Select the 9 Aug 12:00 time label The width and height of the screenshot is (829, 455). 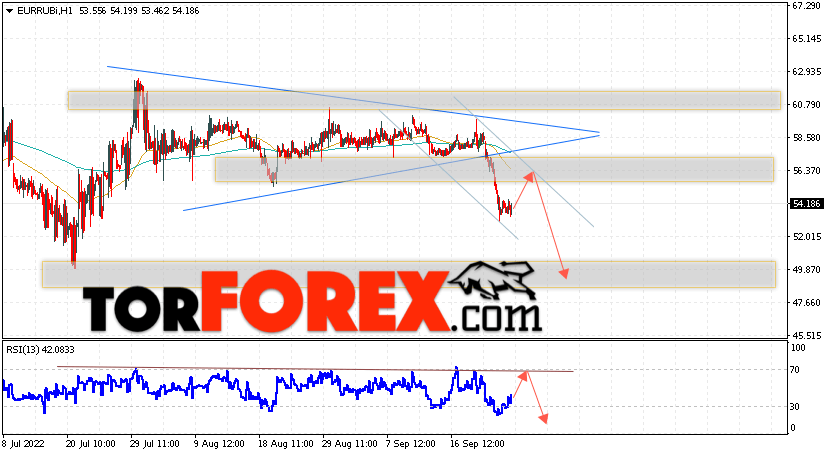[x=219, y=443]
